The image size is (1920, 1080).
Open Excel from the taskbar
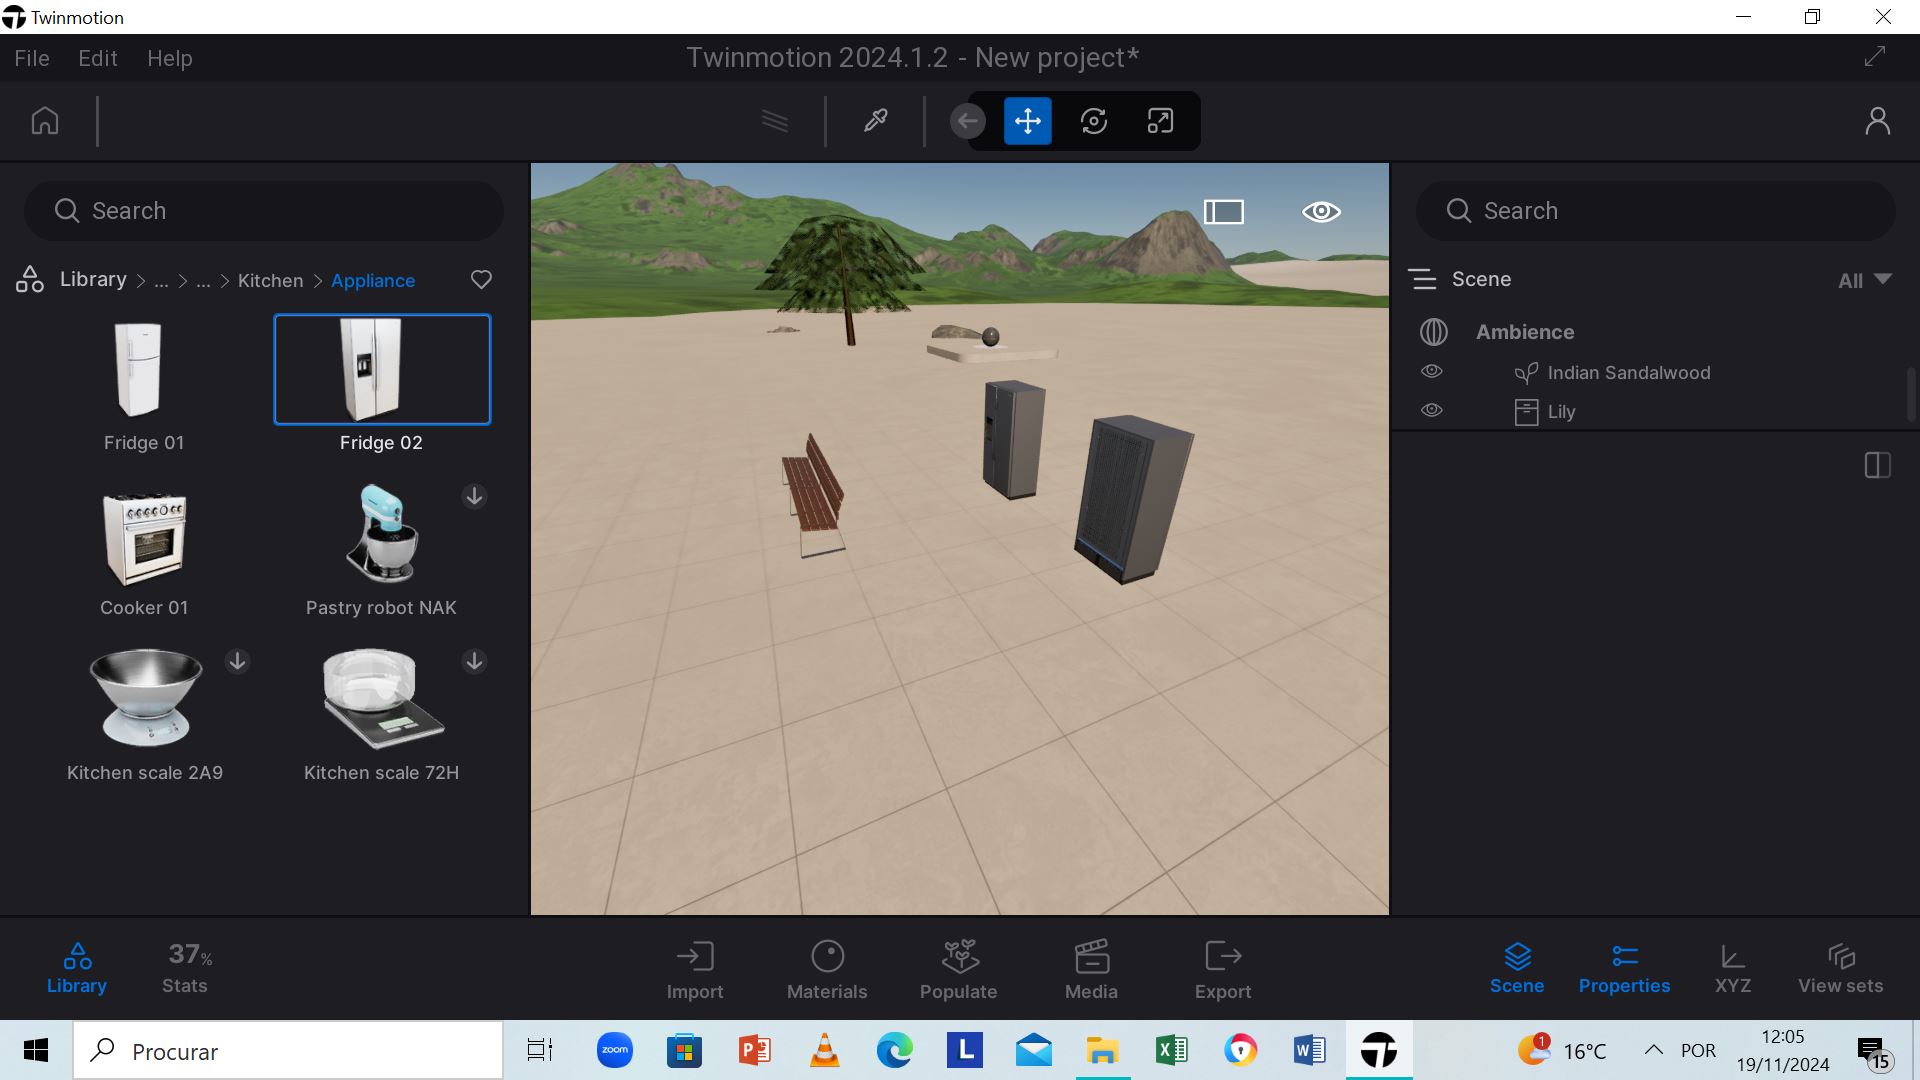click(1171, 1050)
